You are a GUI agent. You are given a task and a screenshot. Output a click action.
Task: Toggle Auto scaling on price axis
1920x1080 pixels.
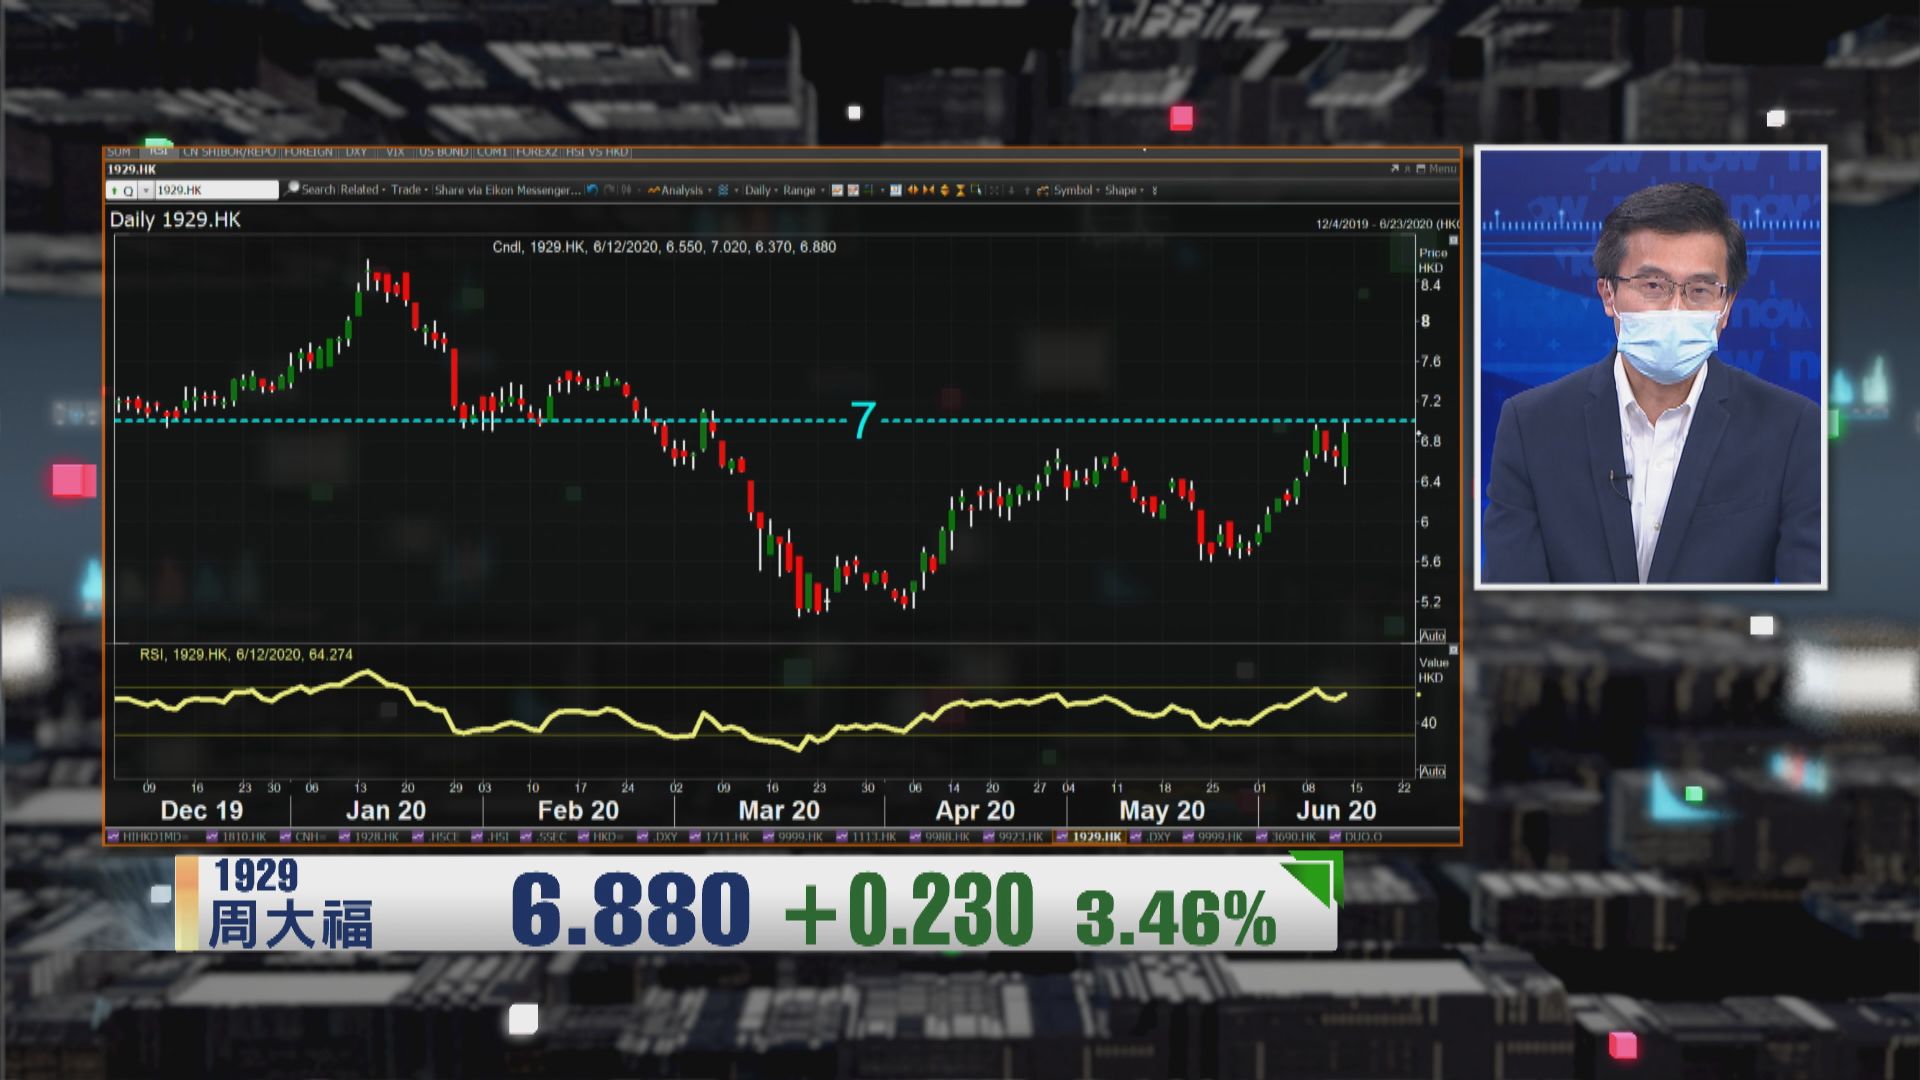tap(1432, 636)
